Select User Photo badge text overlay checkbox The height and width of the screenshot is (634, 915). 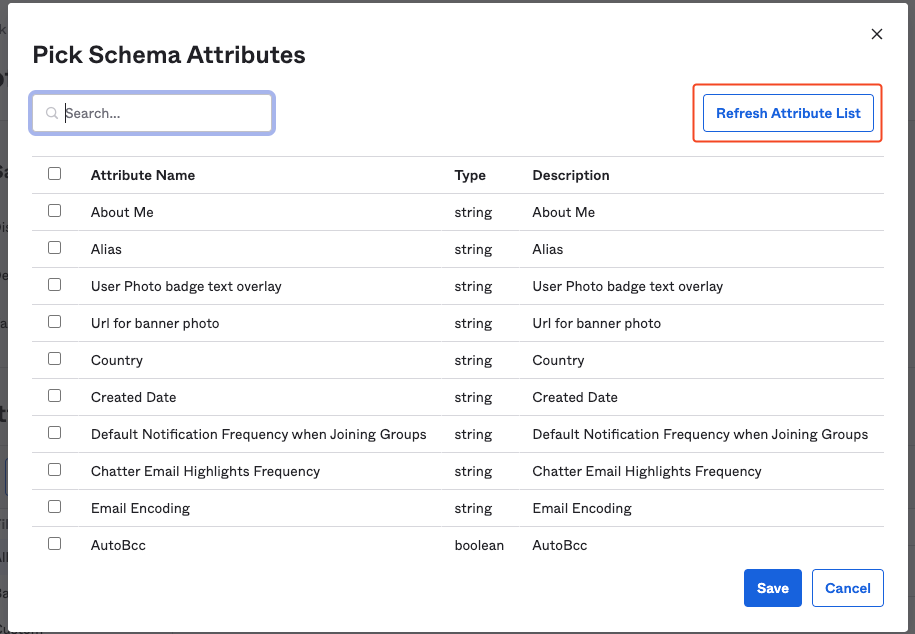coord(54,284)
